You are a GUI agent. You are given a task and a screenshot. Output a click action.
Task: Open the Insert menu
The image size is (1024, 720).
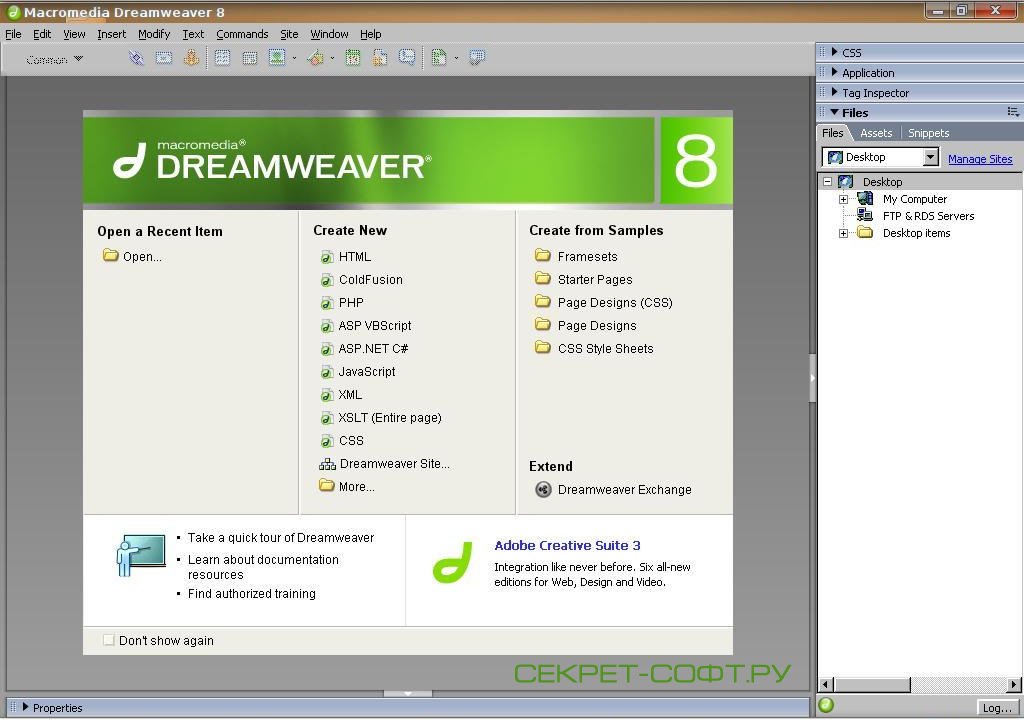pyautogui.click(x=111, y=34)
